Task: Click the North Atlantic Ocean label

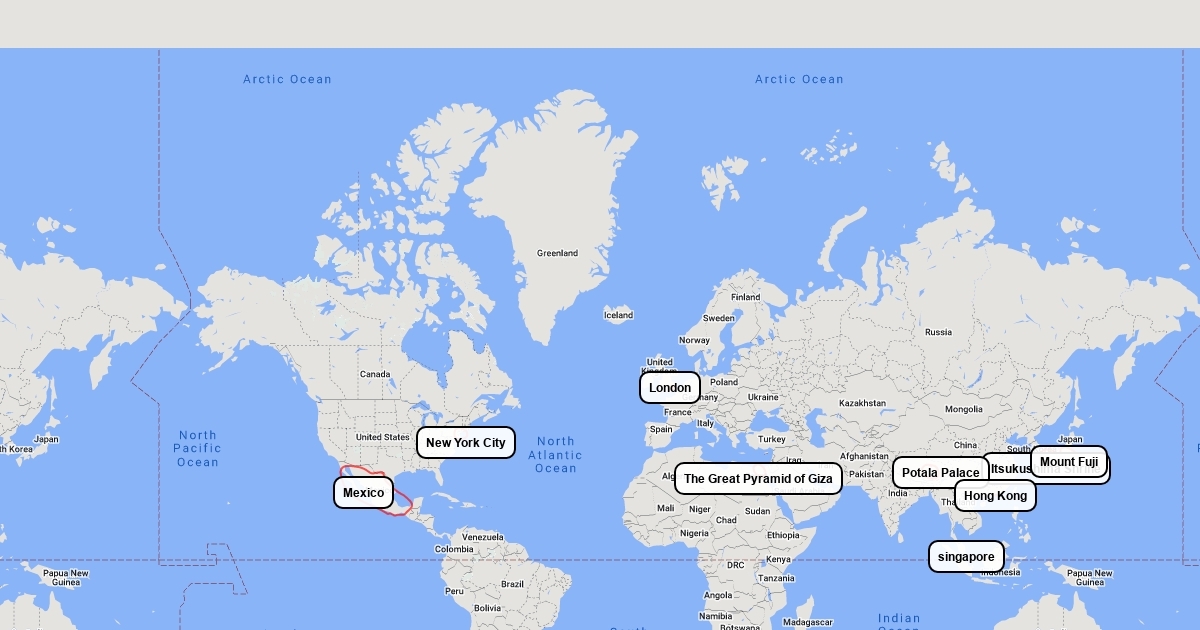Action: tap(555, 455)
